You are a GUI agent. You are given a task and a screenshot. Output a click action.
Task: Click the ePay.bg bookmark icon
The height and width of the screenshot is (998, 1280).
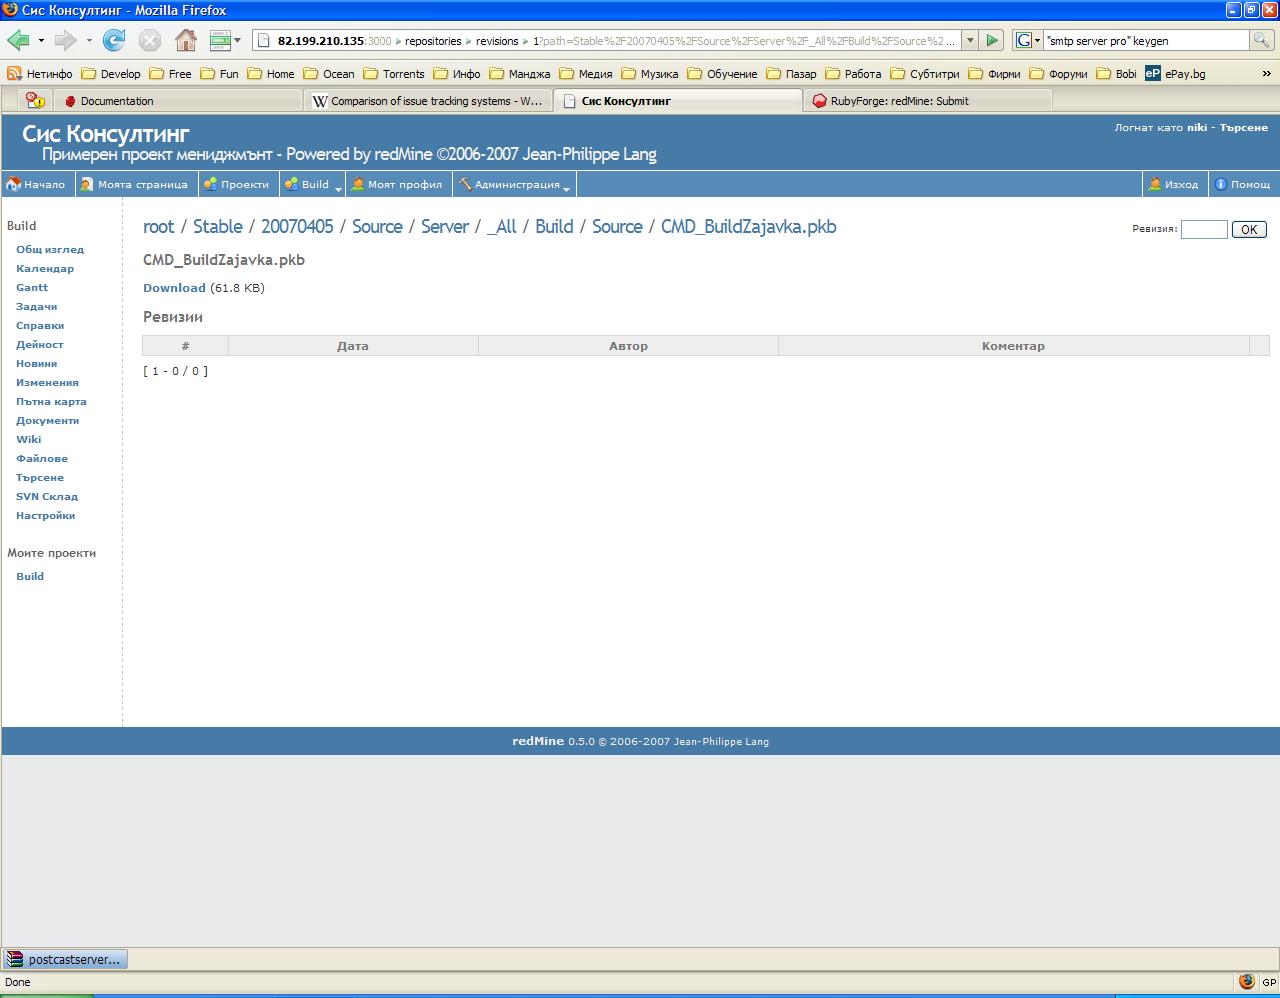pos(1153,74)
